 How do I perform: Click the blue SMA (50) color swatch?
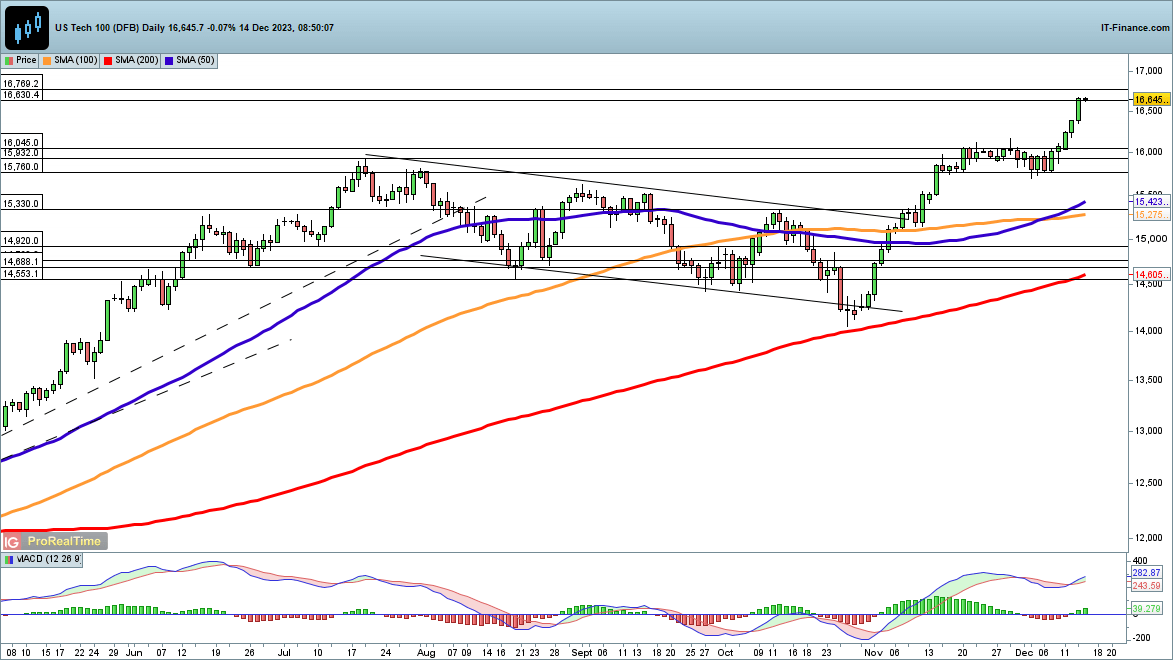click(170, 61)
